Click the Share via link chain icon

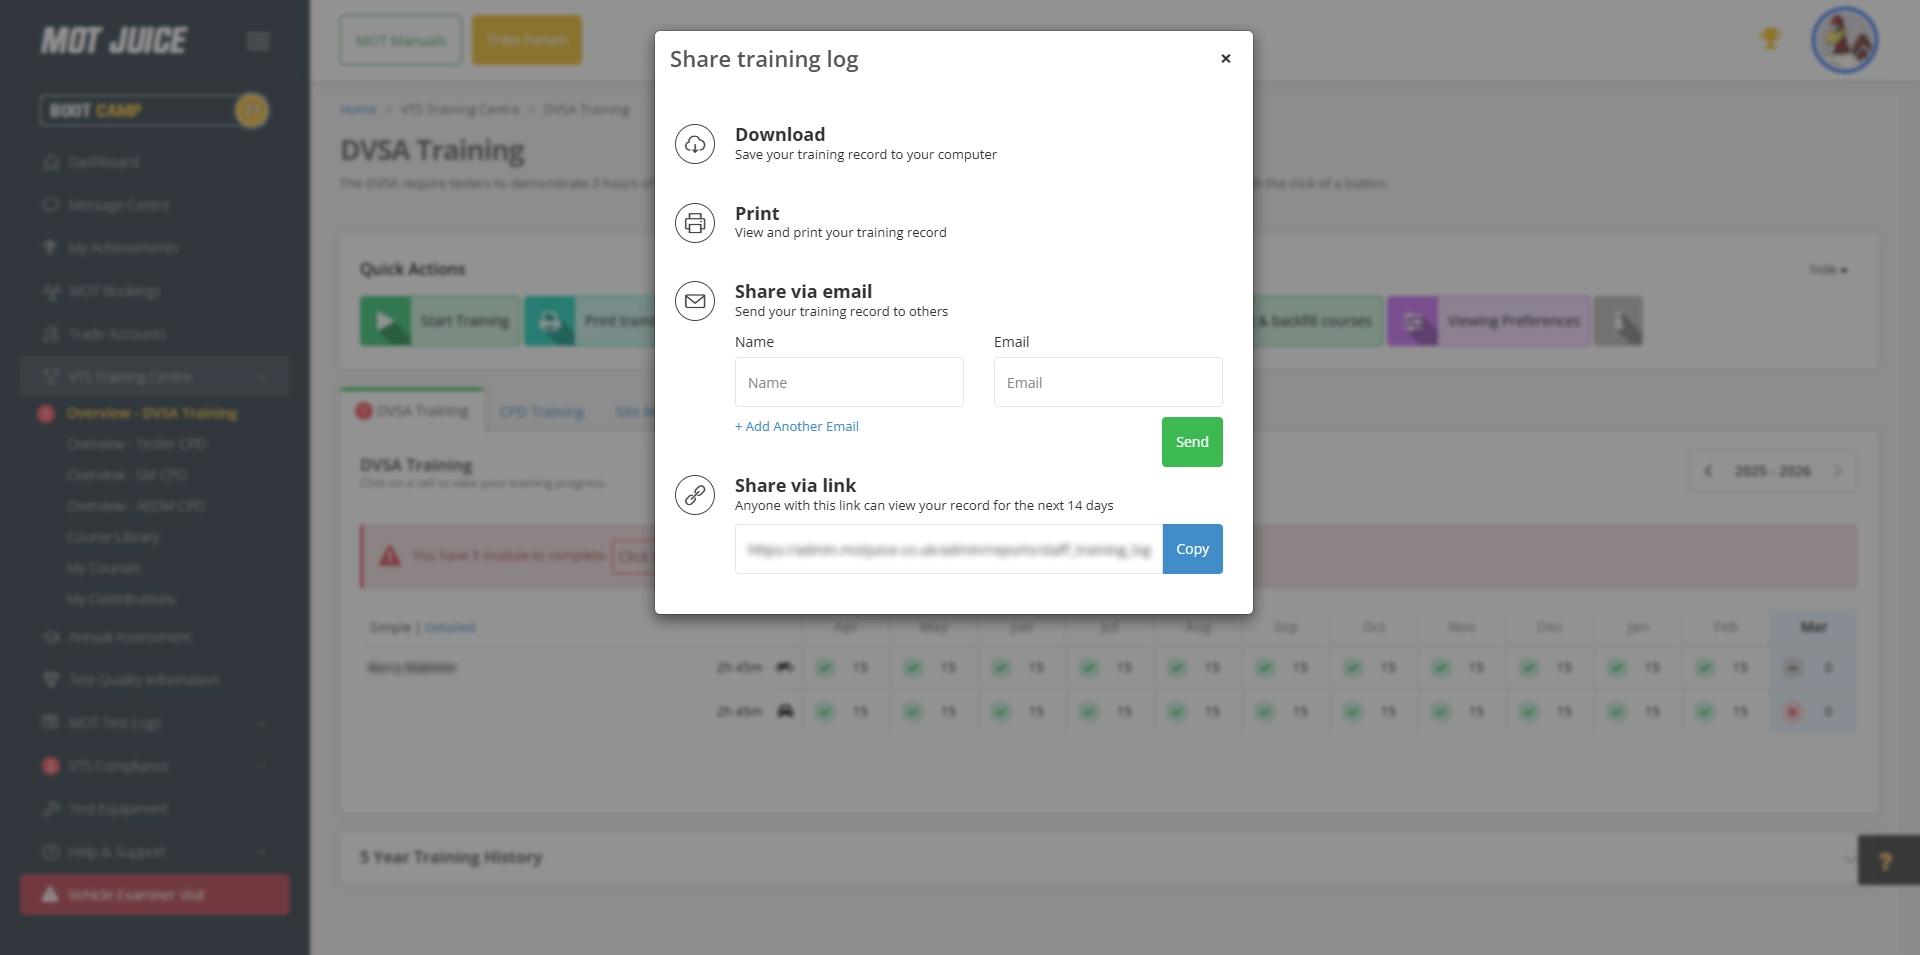coord(695,494)
